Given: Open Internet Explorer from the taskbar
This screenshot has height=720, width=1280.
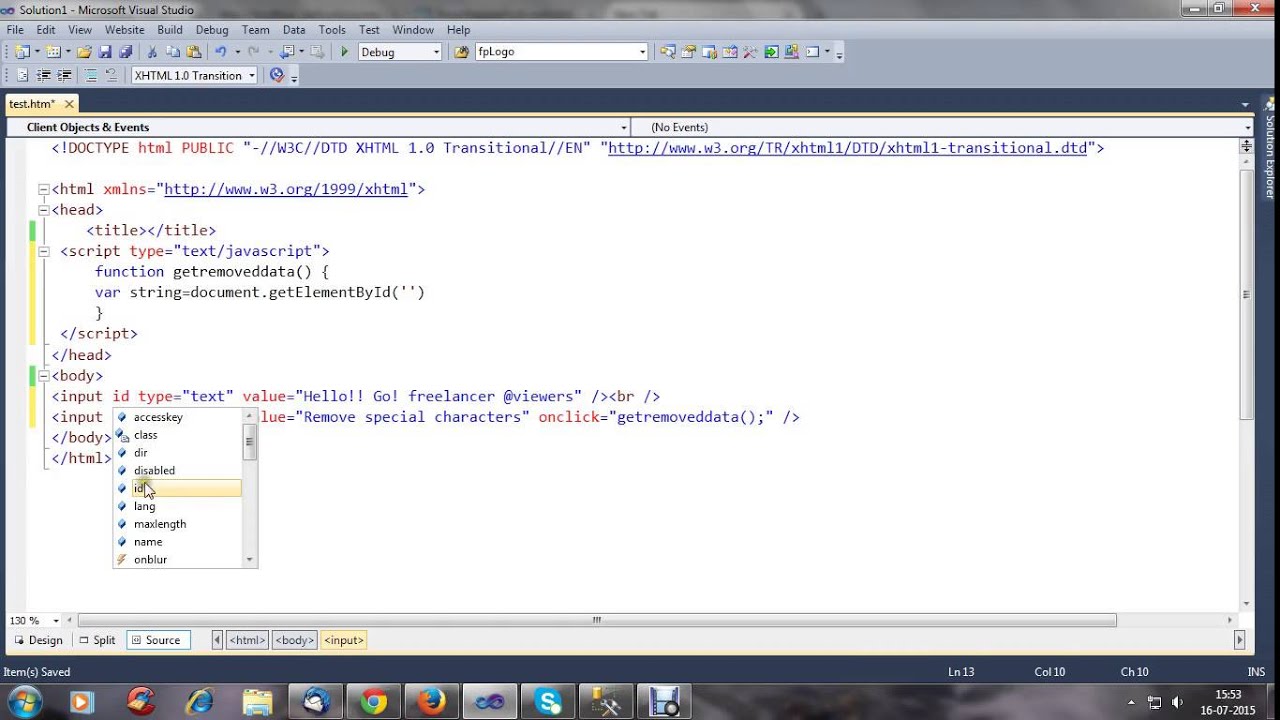Looking at the screenshot, I should tap(200, 702).
